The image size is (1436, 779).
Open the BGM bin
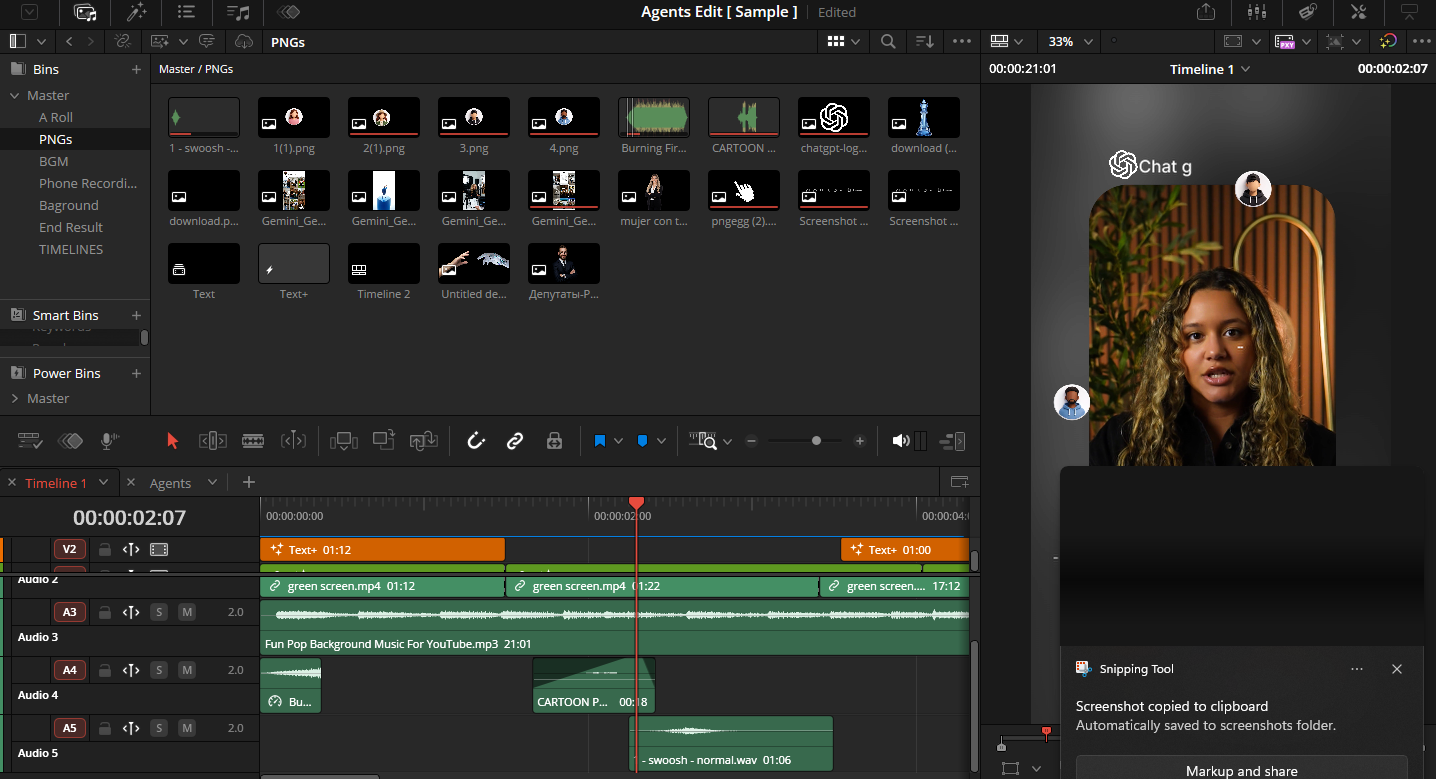(54, 161)
